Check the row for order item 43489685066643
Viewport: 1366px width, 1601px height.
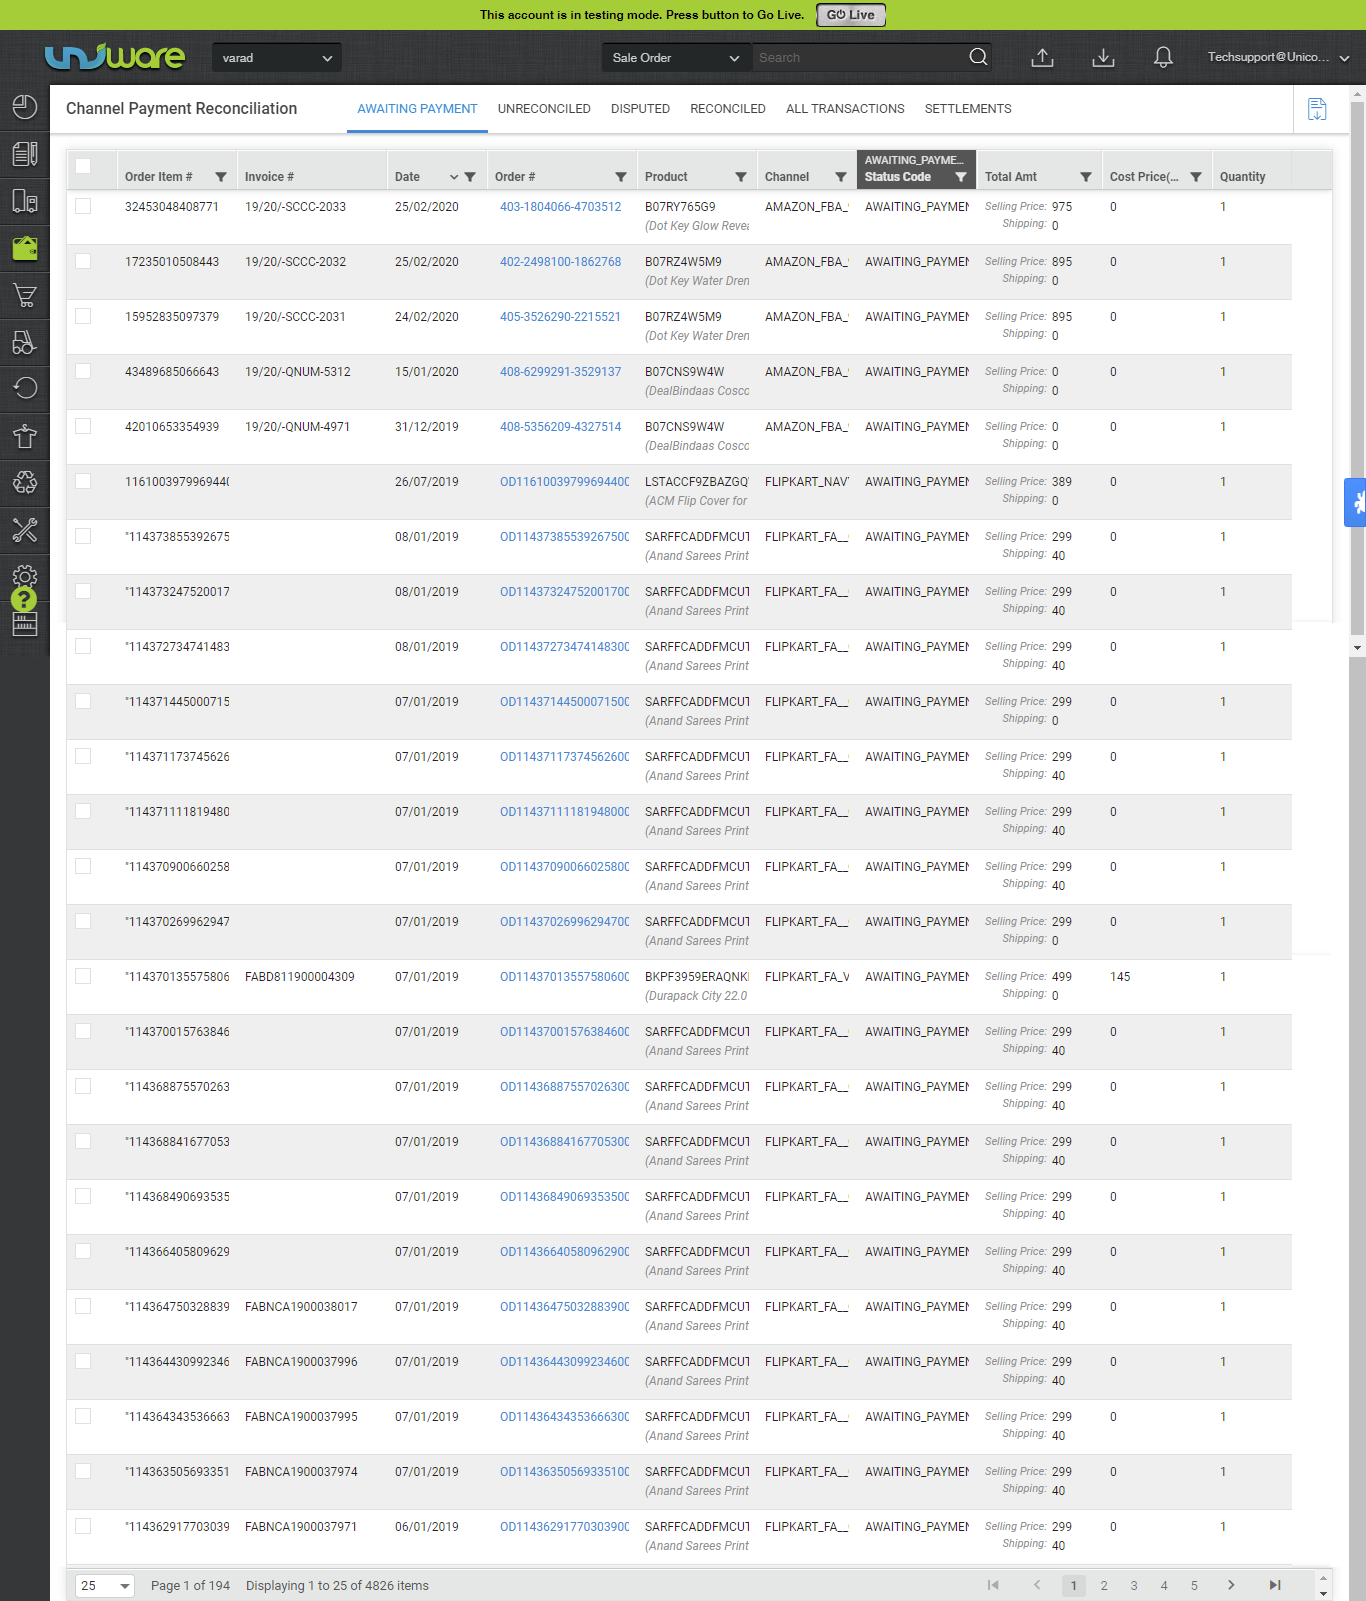point(83,371)
